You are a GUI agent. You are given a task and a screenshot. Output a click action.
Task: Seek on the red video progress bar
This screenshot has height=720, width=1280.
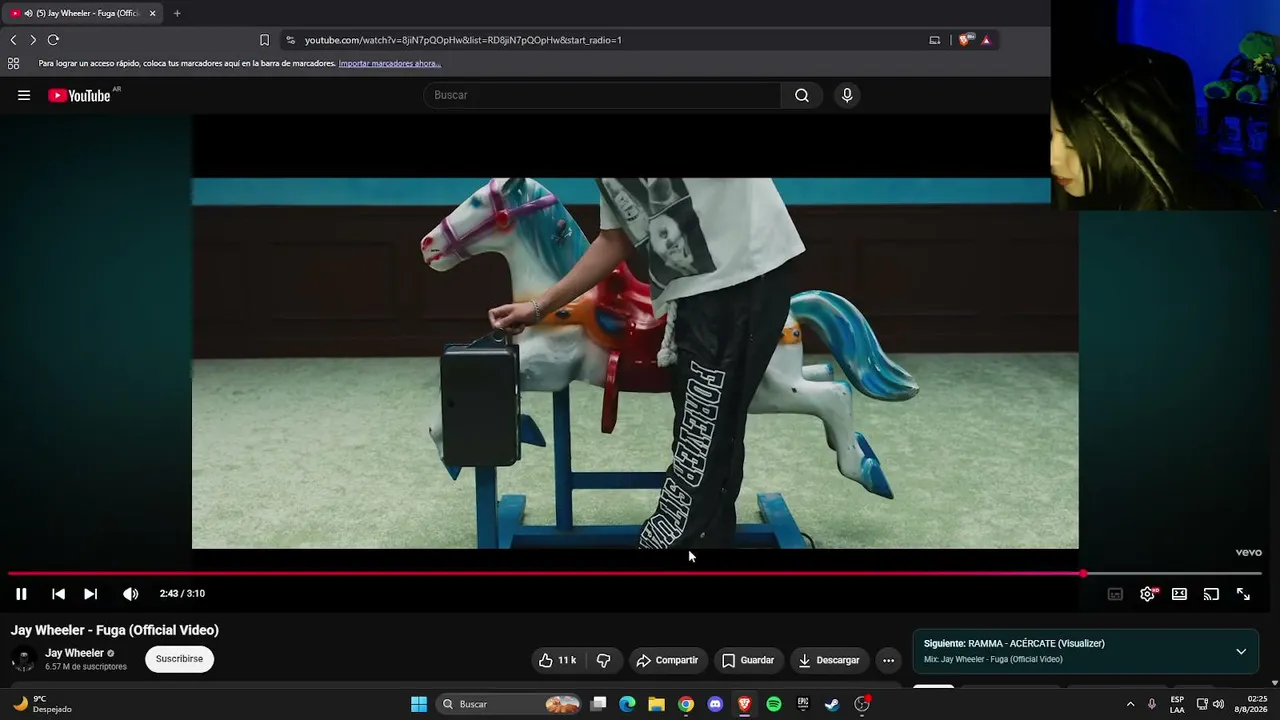point(634,573)
